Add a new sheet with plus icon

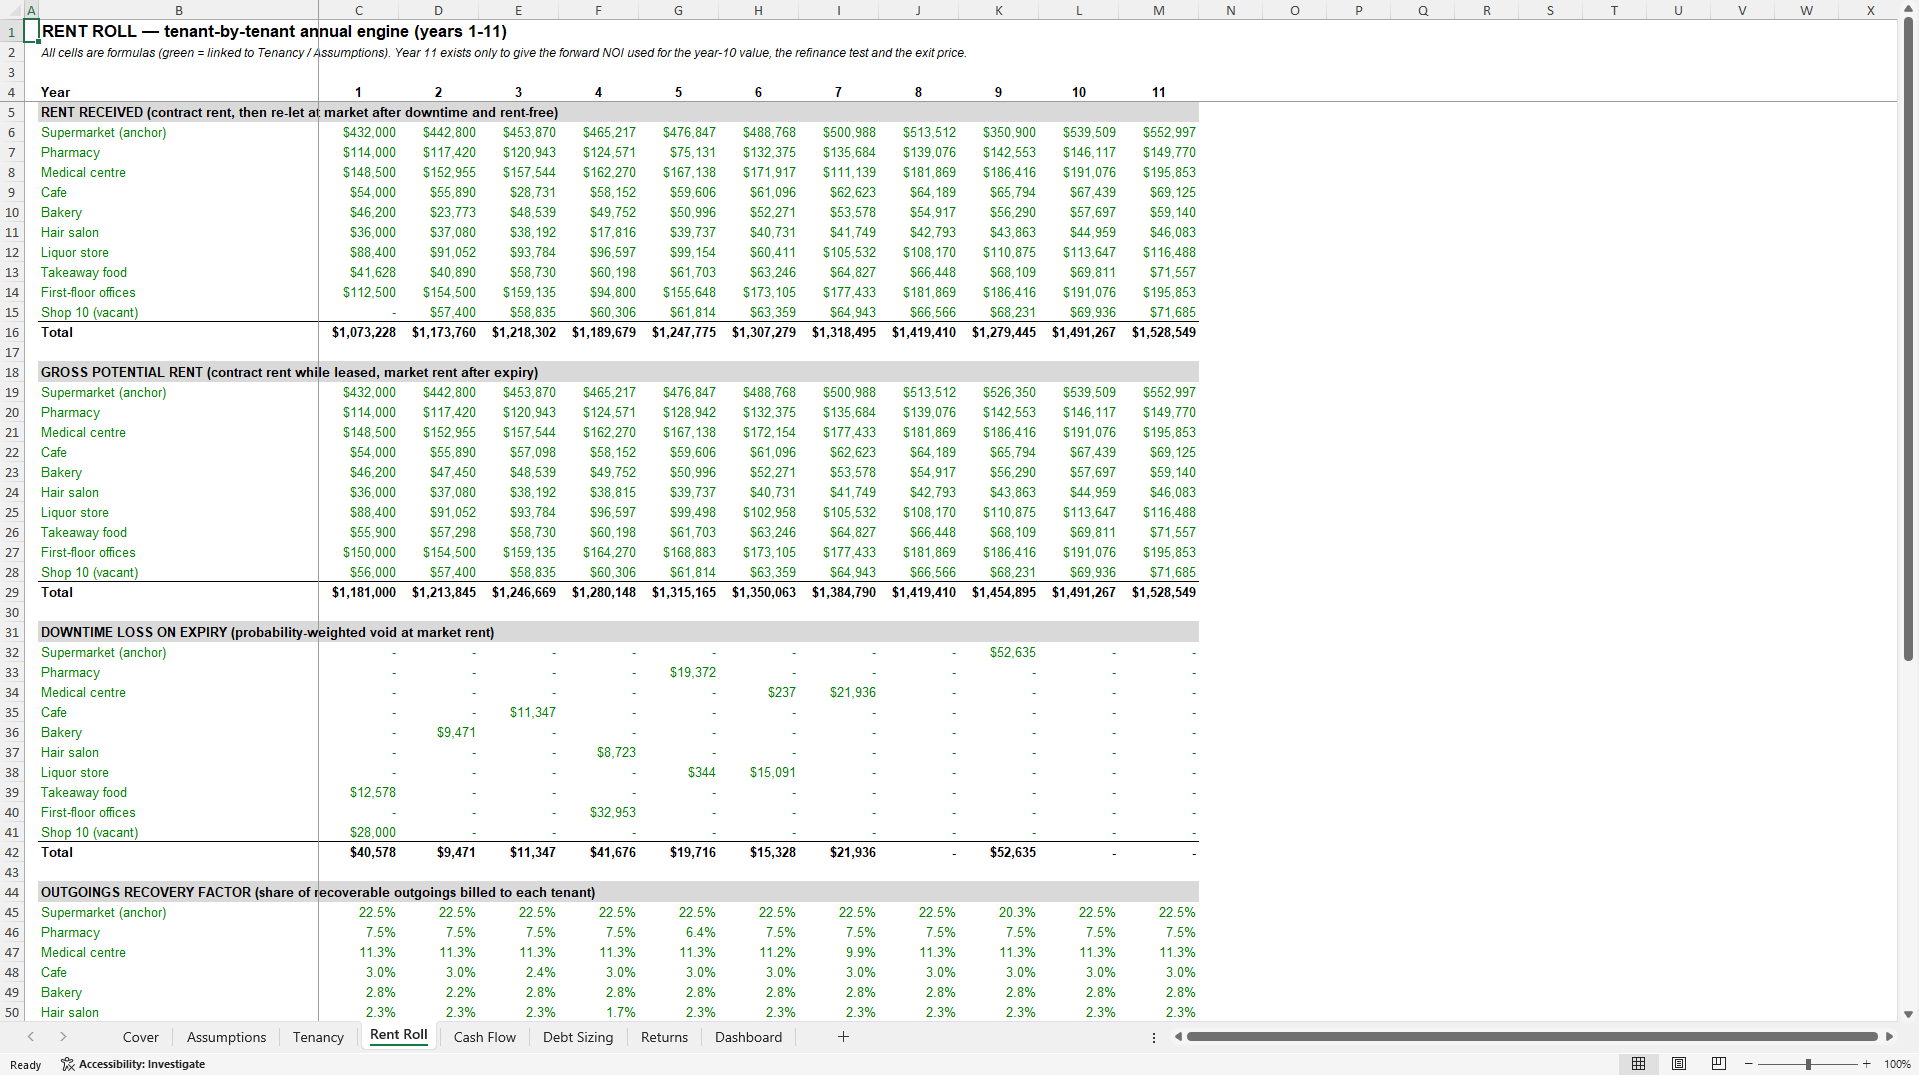coord(843,1037)
